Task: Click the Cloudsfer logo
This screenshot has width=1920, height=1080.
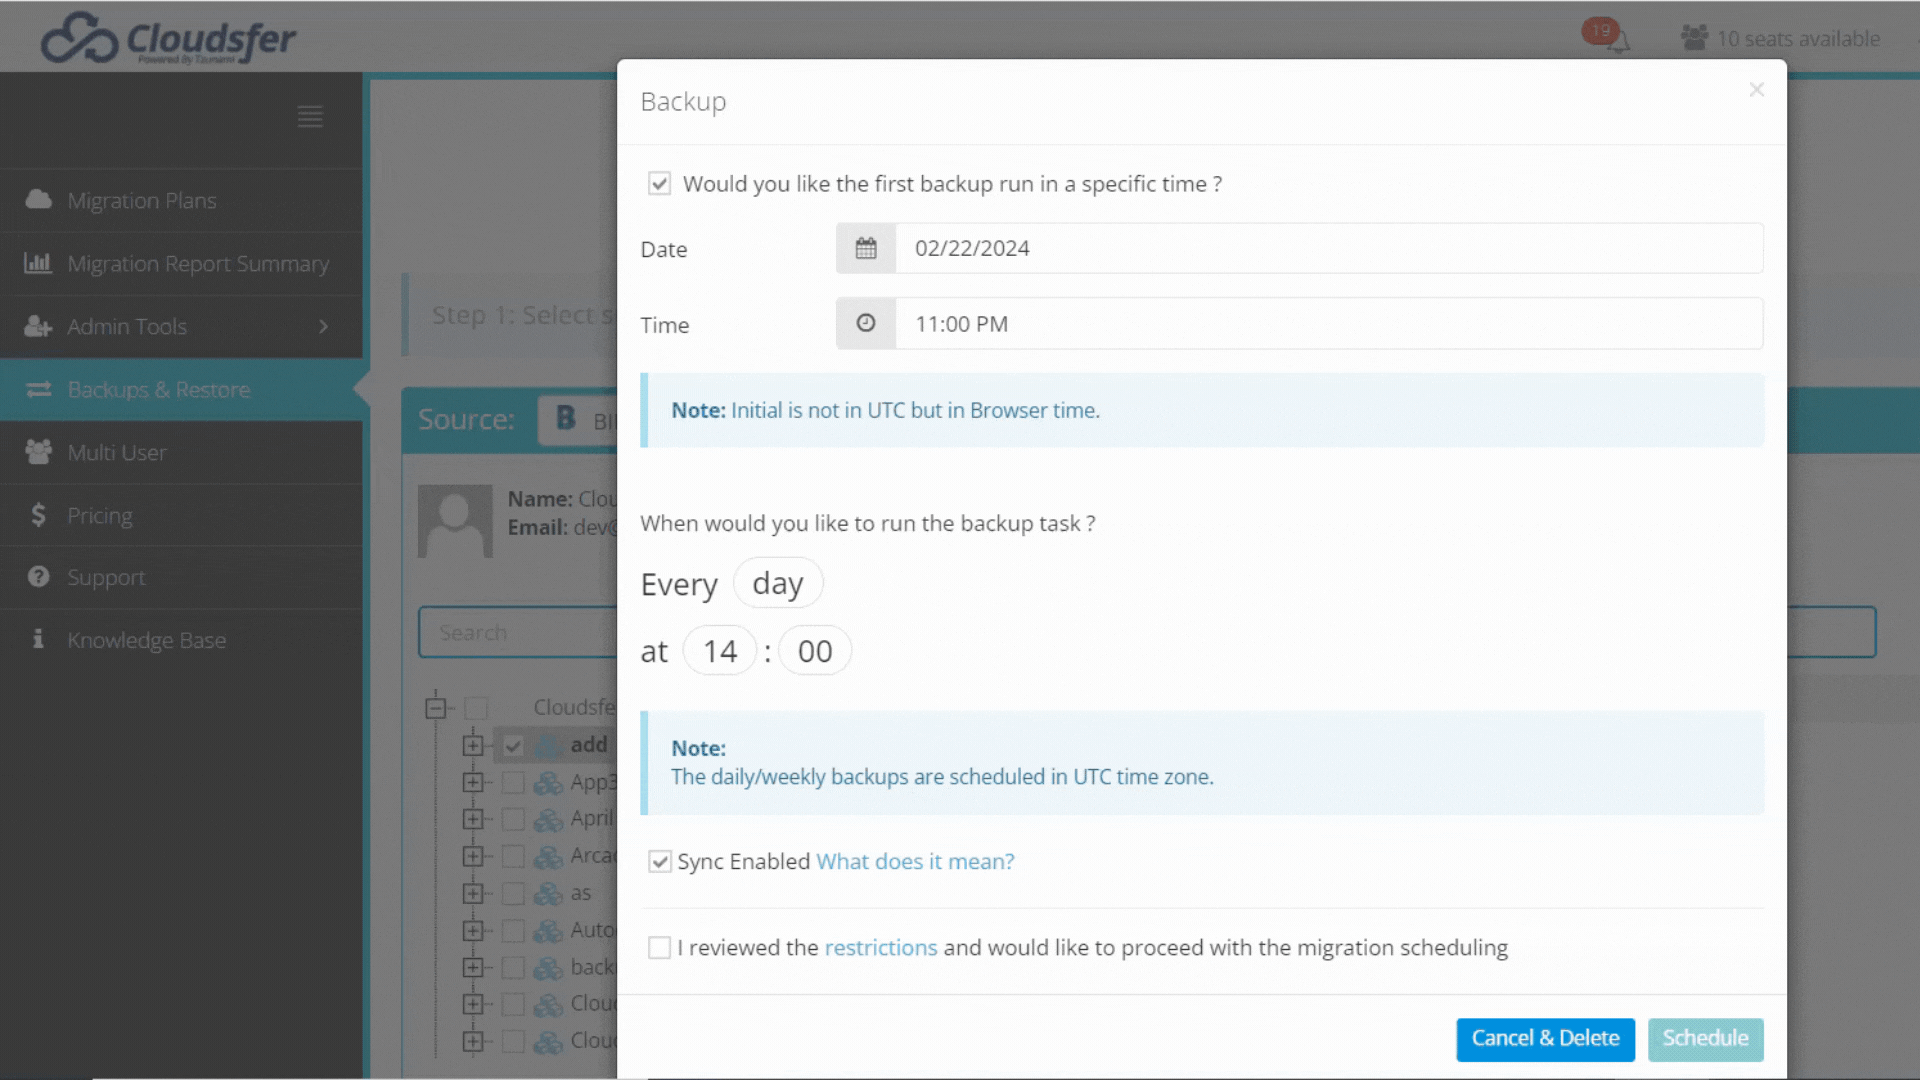Action: (168, 39)
